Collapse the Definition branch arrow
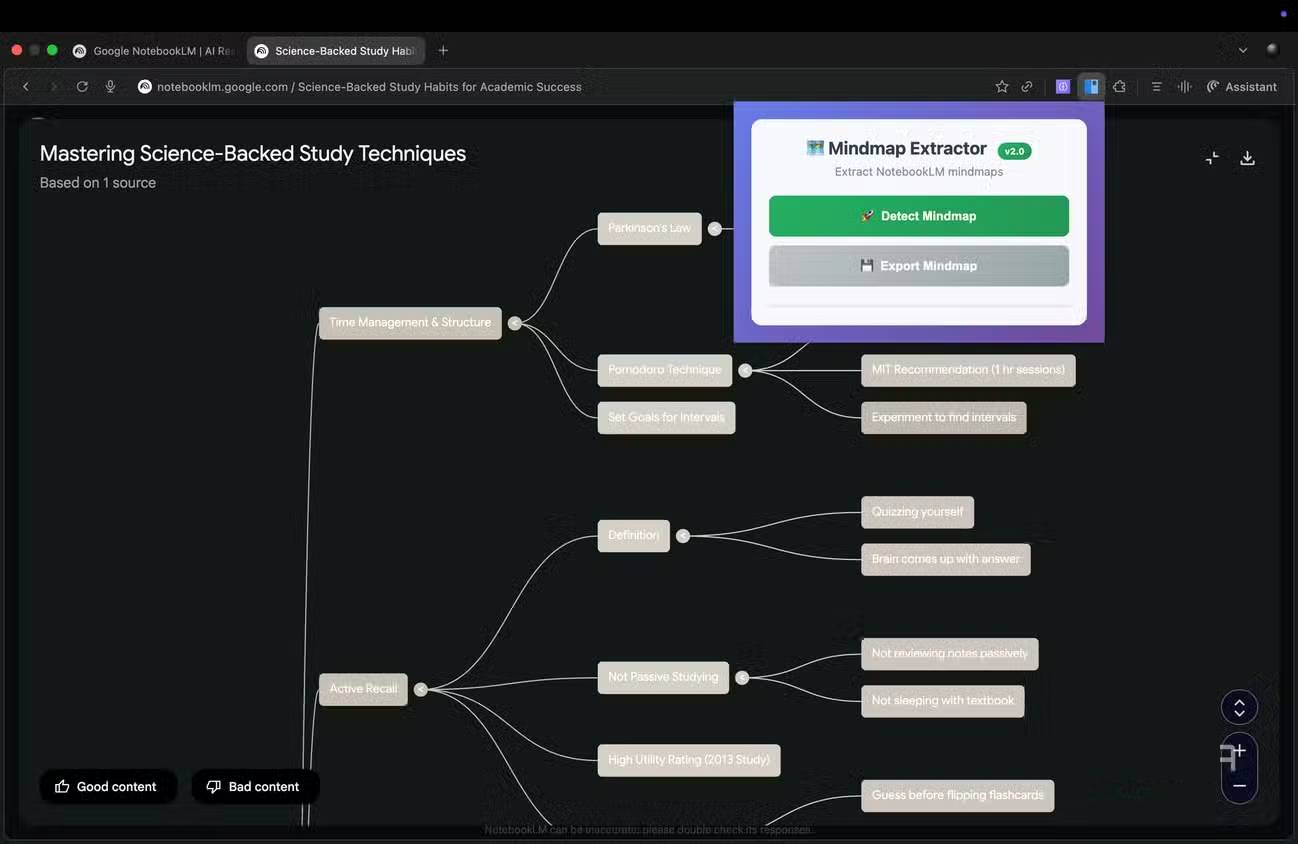1298x844 pixels. [683, 536]
